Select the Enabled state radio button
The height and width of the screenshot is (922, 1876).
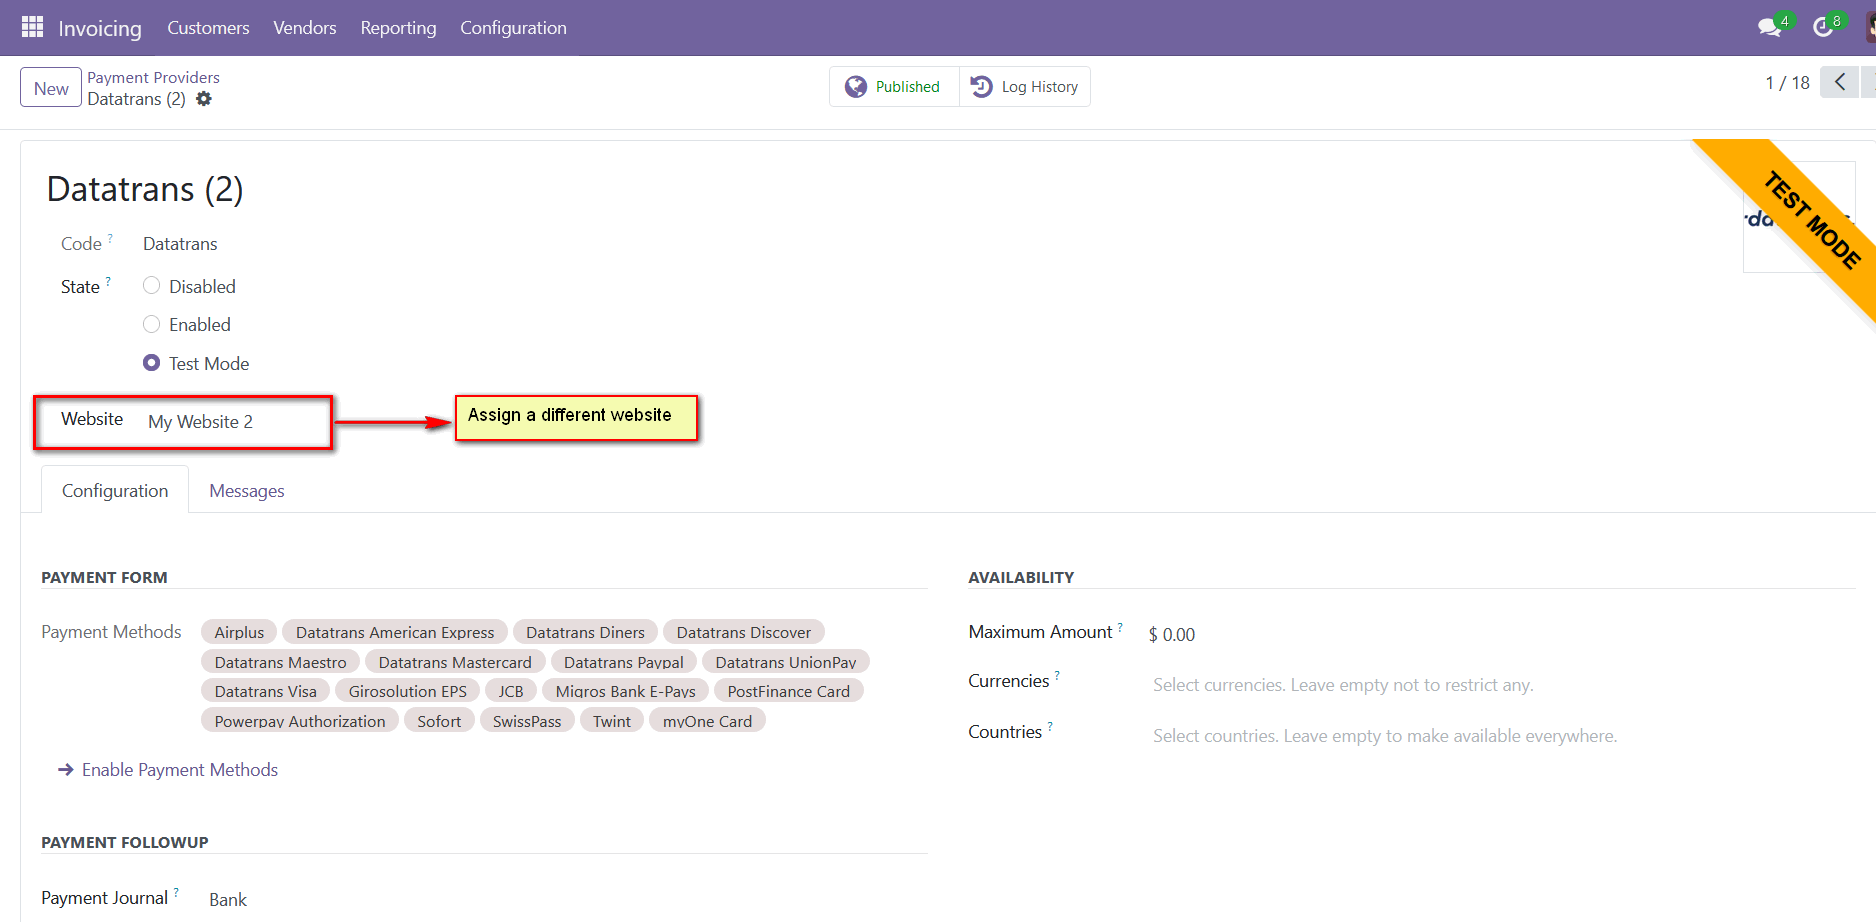click(x=151, y=324)
